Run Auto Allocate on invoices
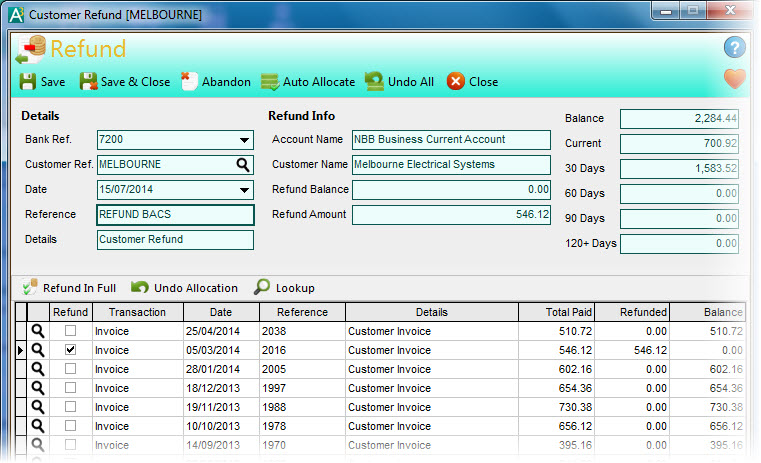The height and width of the screenshot is (463, 761). [x=307, y=82]
